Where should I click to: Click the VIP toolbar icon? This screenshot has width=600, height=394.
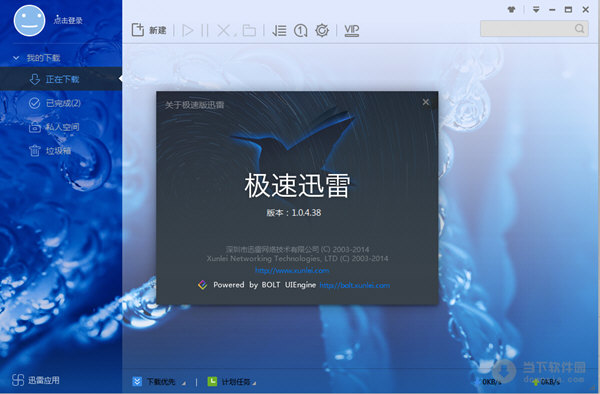pyautogui.click(x=352, y=30)
